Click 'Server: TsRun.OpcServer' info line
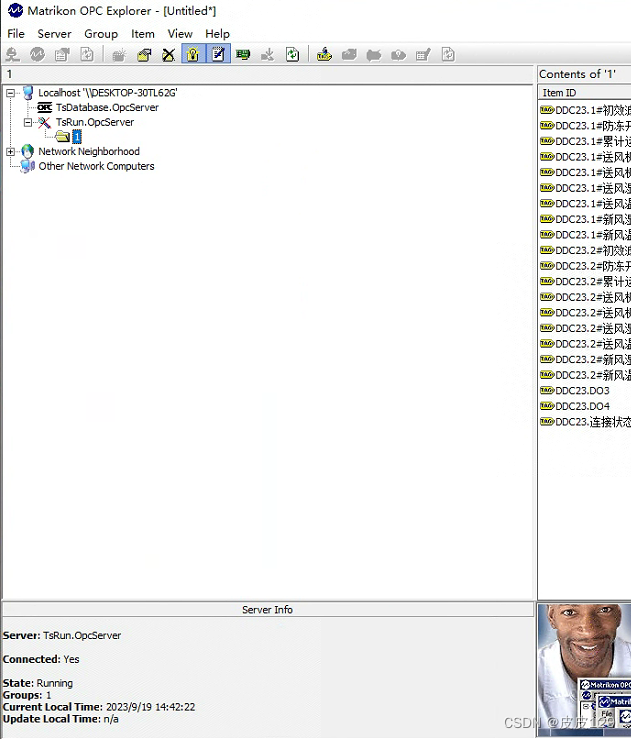 [62, 635]
